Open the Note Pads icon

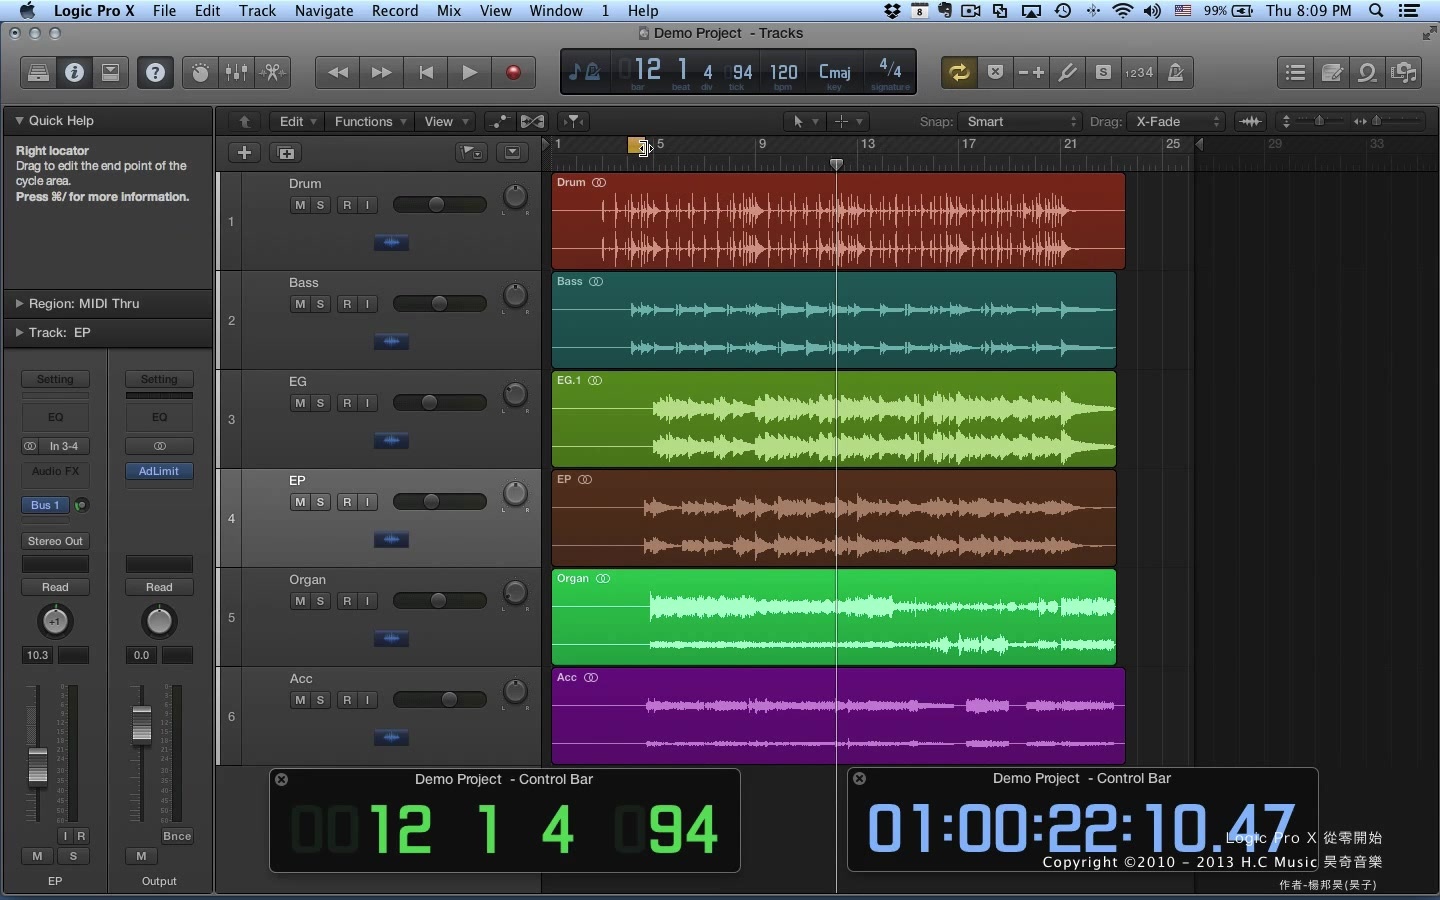pos(1332,72)
